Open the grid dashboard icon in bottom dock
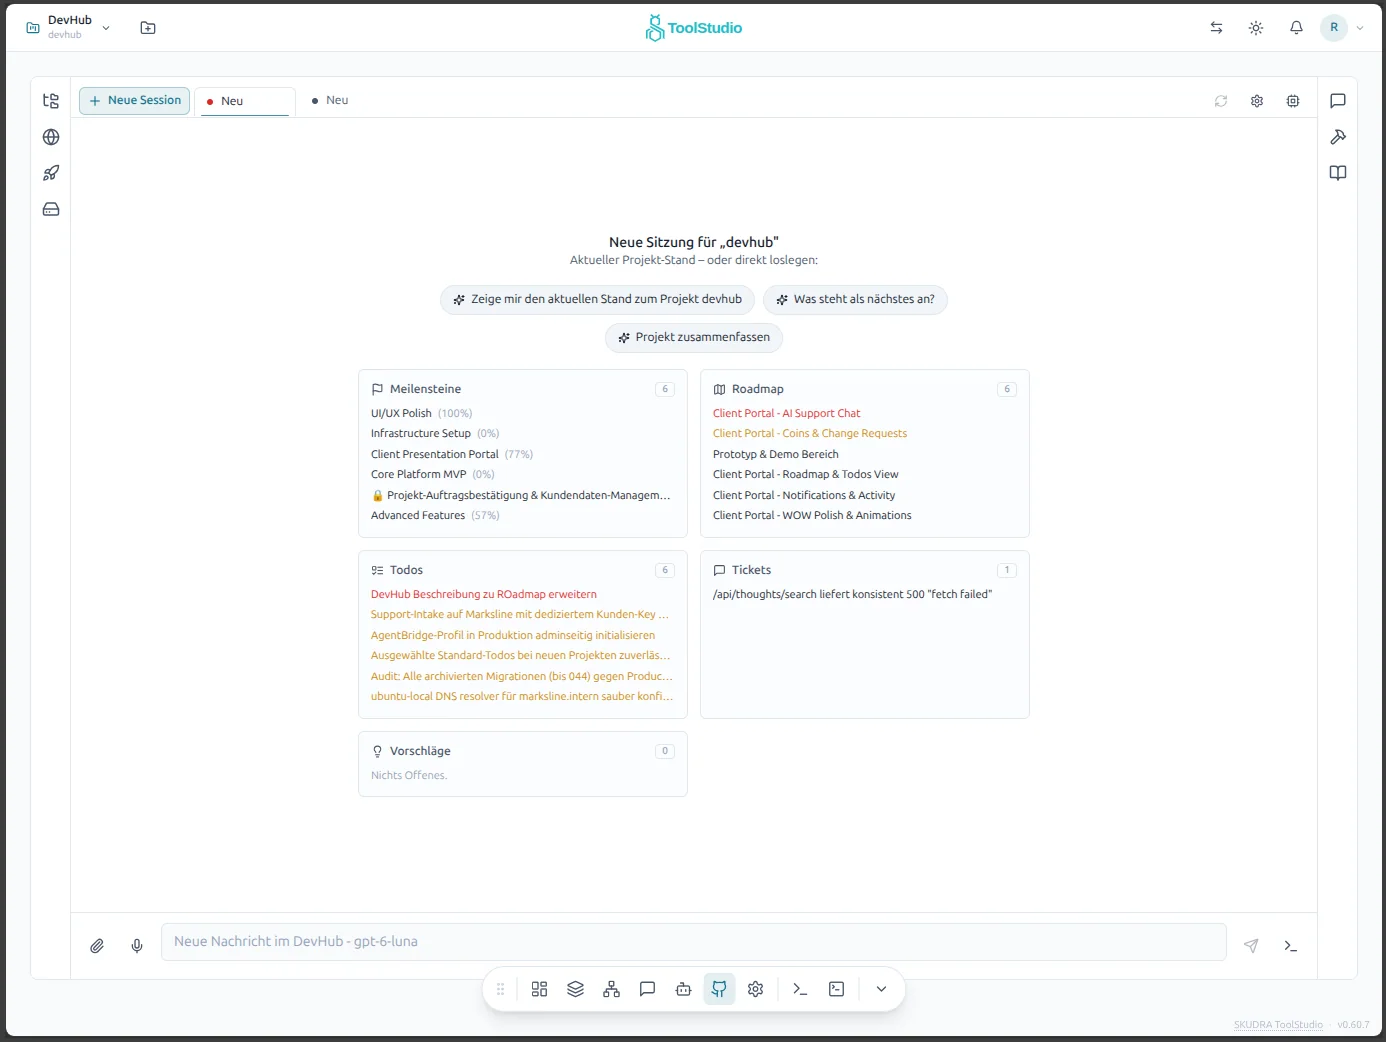Screen dimensions: 1386x1042 pyautogui.click(x=540, y=989)
